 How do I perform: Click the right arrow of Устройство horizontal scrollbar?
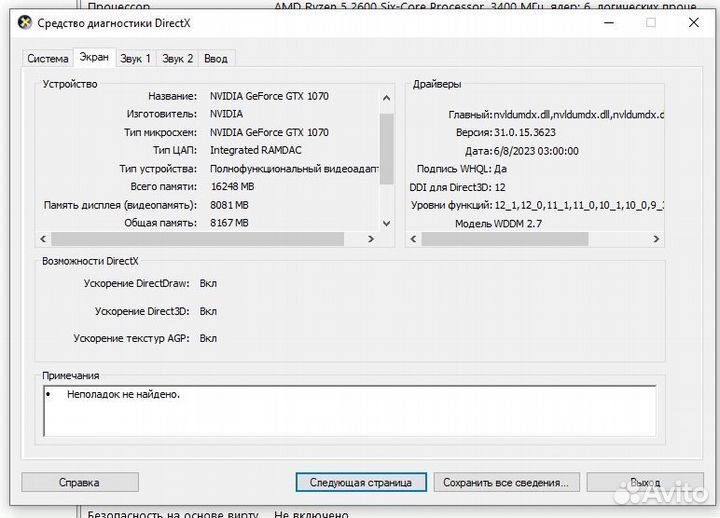tap(371, 239)
